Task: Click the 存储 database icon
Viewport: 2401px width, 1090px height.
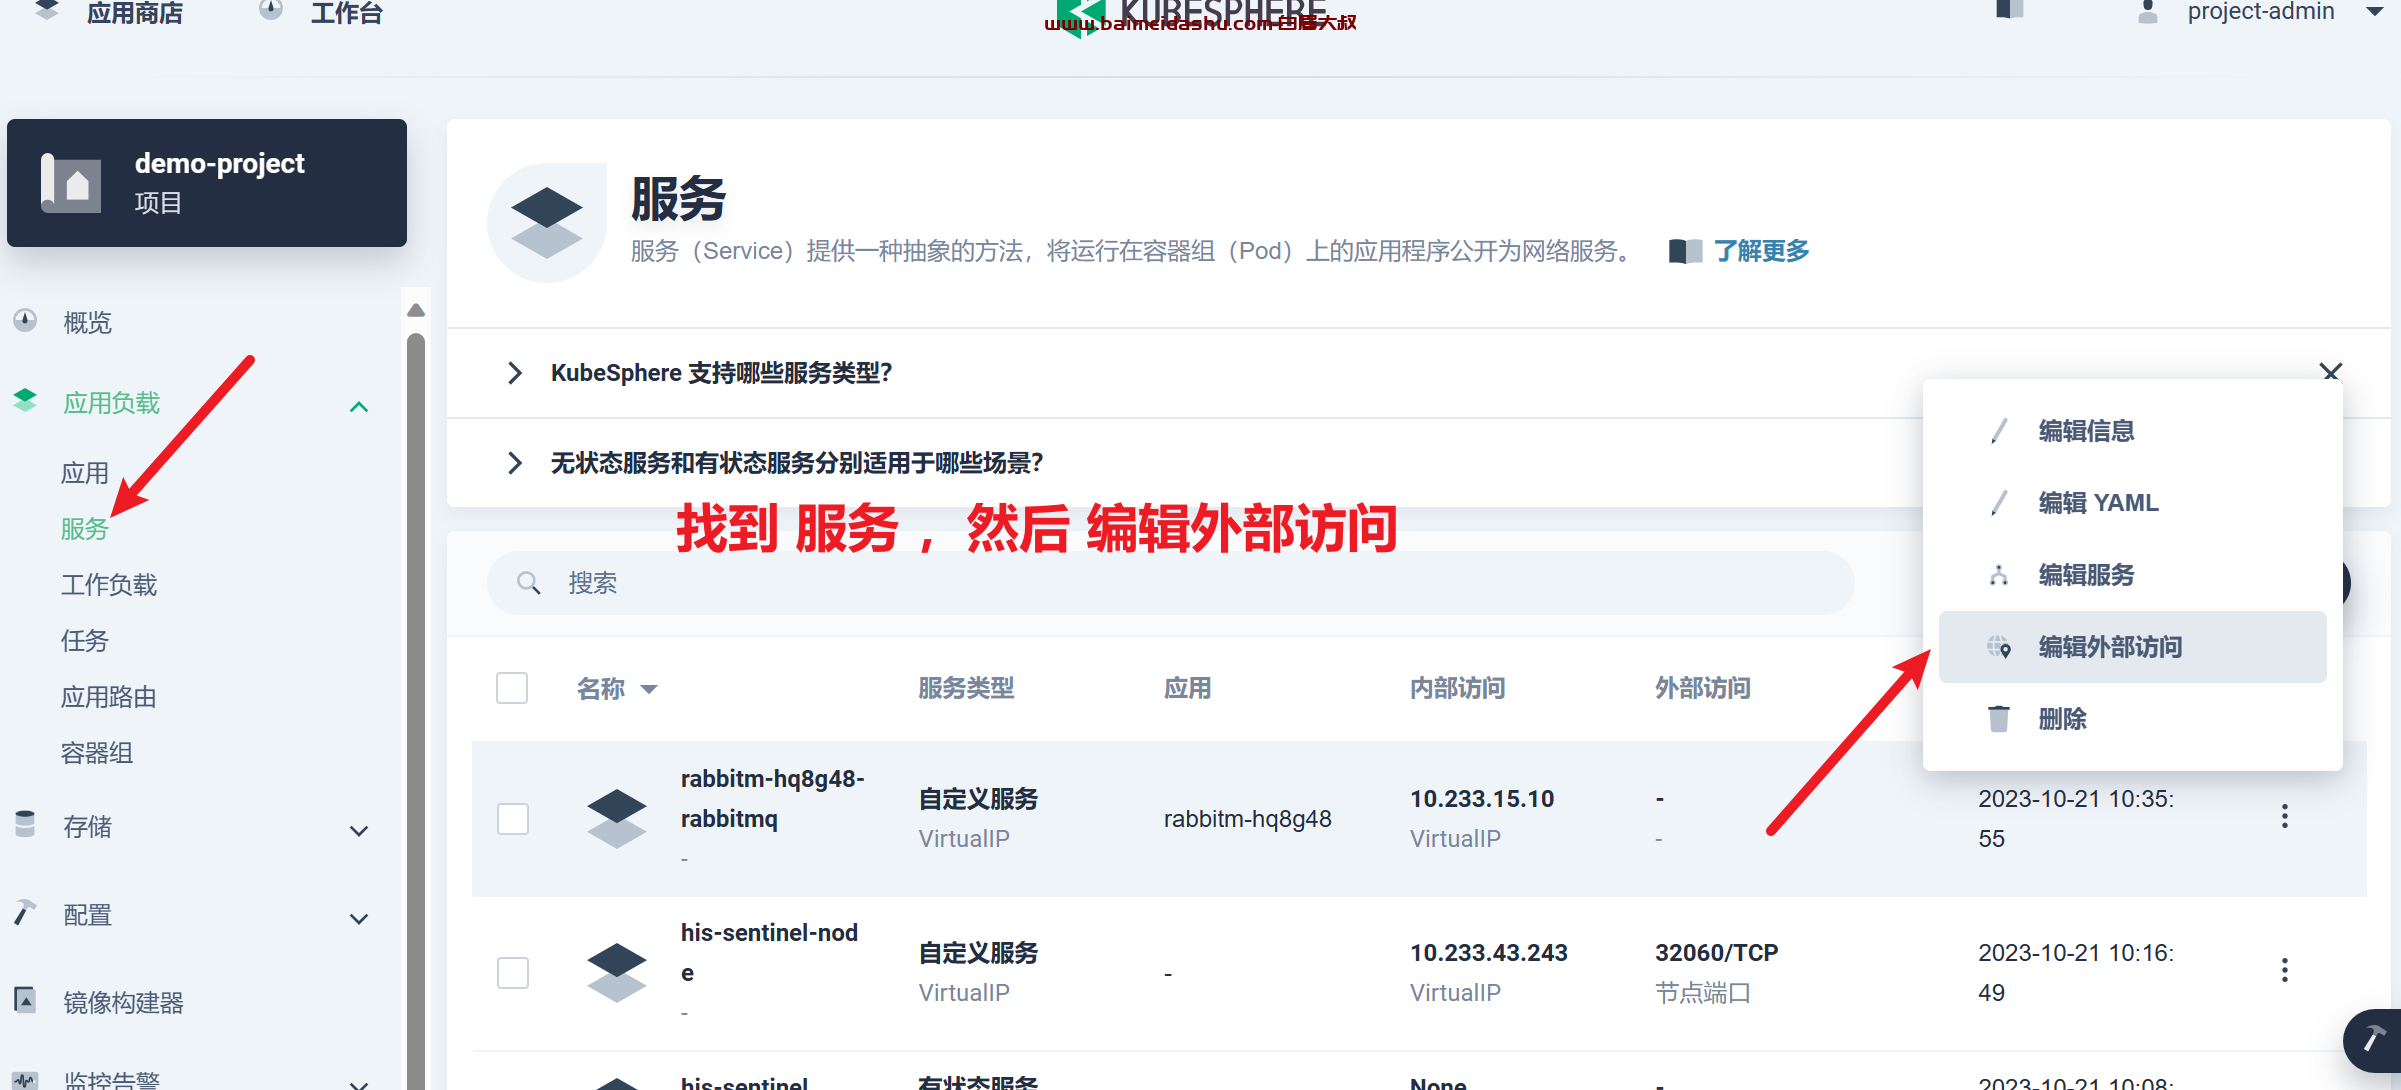Action: pyautogui.click(x=26, y=825)
